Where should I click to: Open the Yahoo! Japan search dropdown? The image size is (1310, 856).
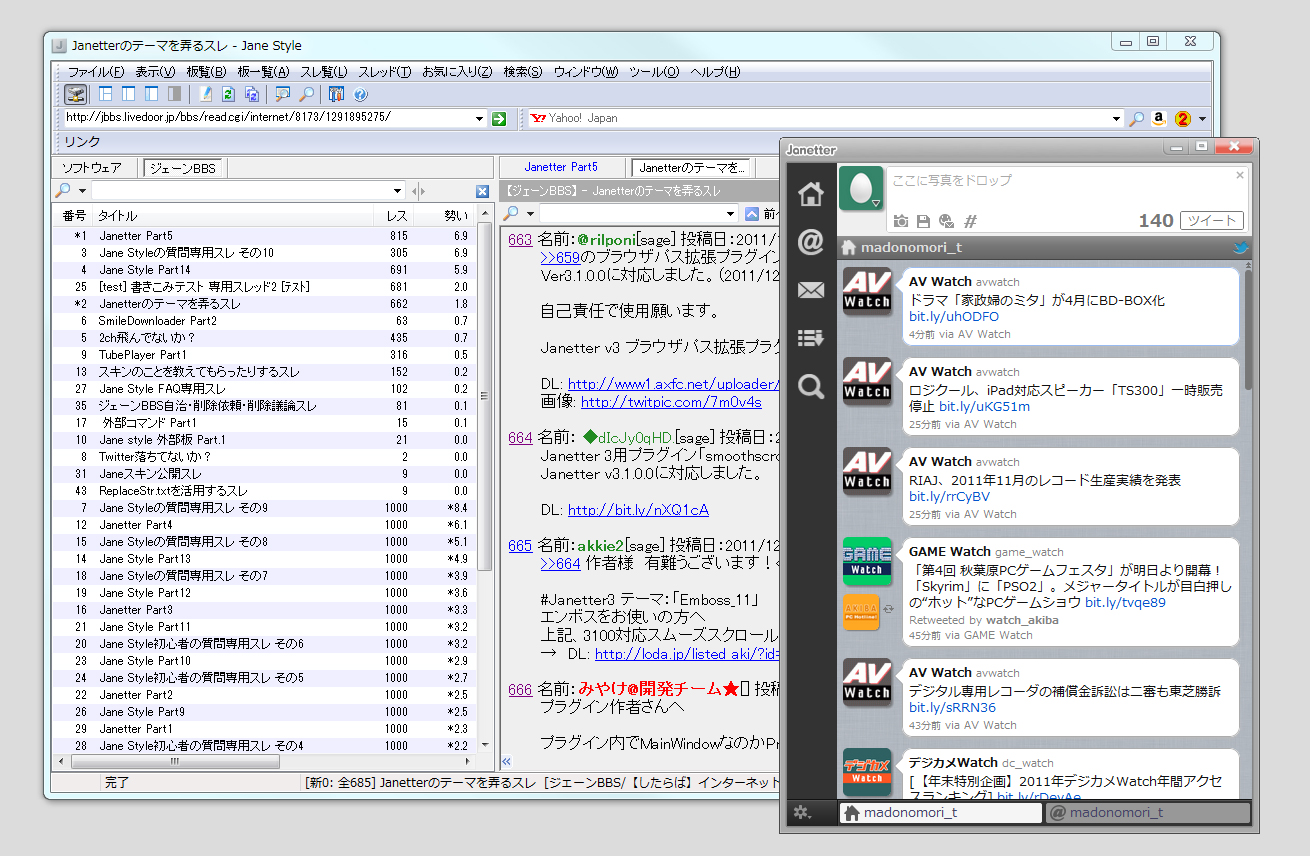point(1114,118)
